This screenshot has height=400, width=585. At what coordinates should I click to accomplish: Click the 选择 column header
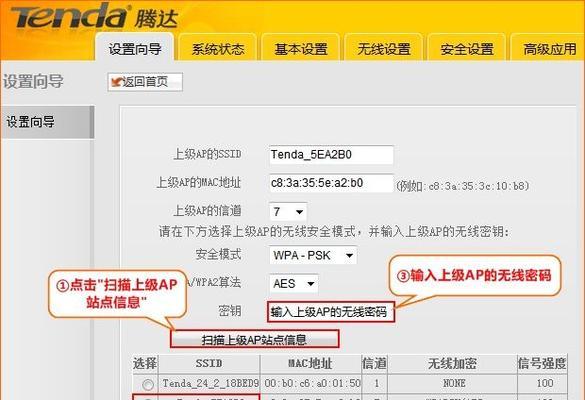point(145,363)
